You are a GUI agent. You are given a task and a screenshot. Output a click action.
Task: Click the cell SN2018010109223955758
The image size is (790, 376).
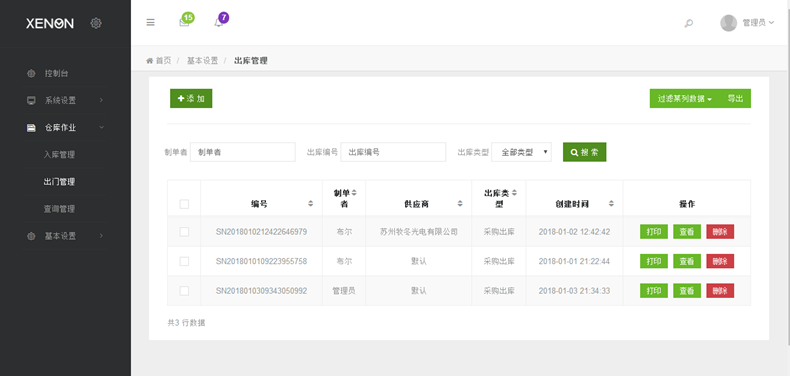[x=261, y=261]
